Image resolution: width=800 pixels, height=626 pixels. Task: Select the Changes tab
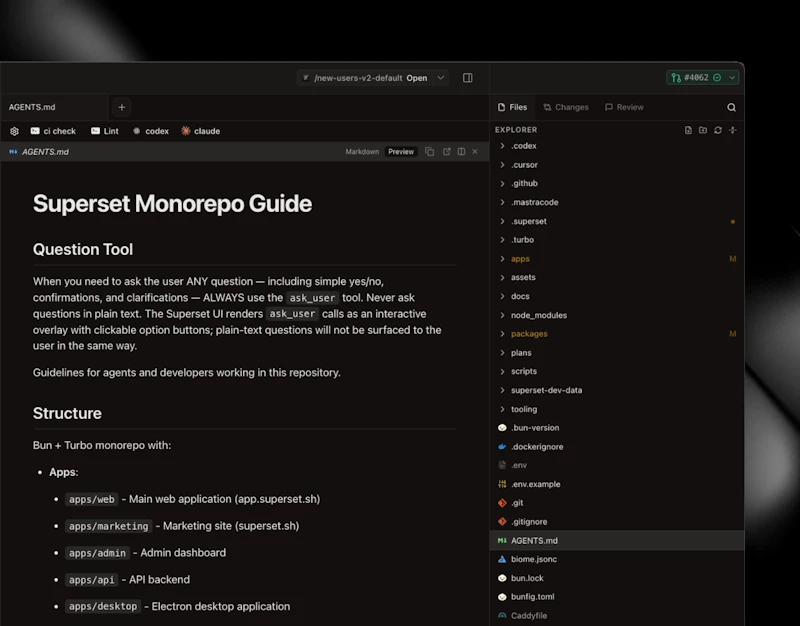coord(566,107)
